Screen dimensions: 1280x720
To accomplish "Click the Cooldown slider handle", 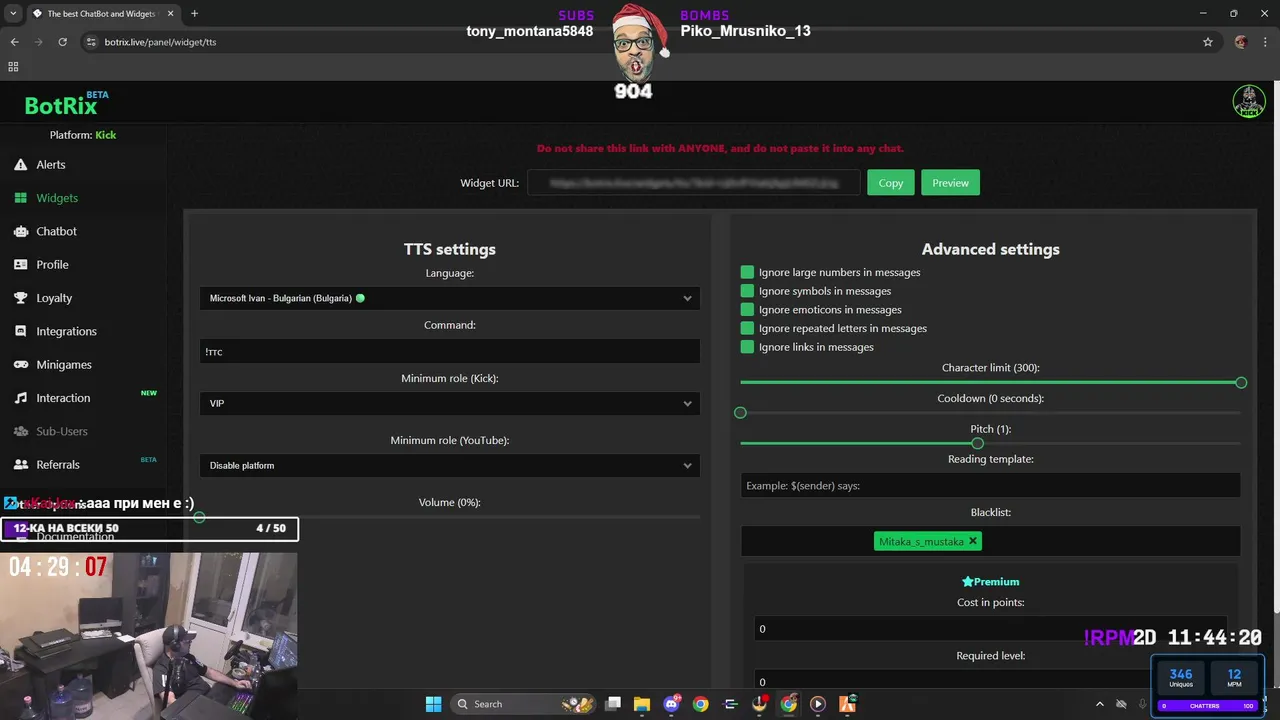I will click(740, 413).
